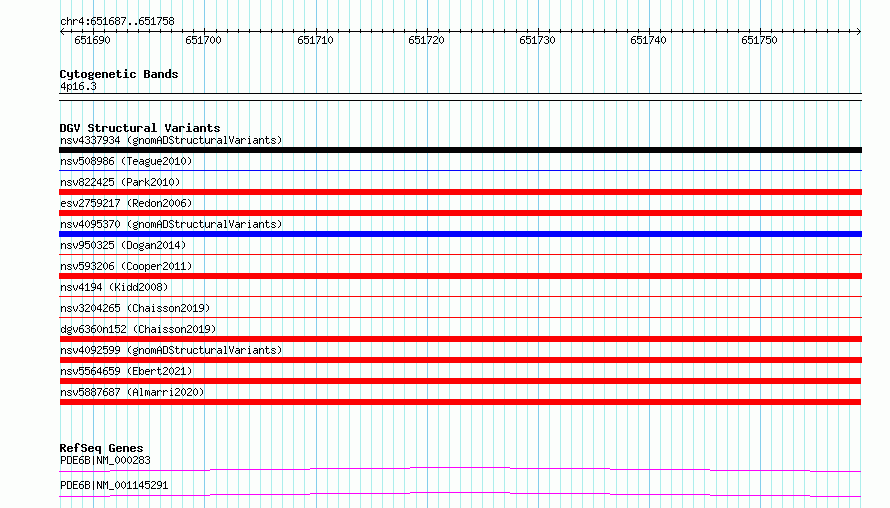Open variant nsv3204265 (Chaisson2019) label

[x=135, y=308]
